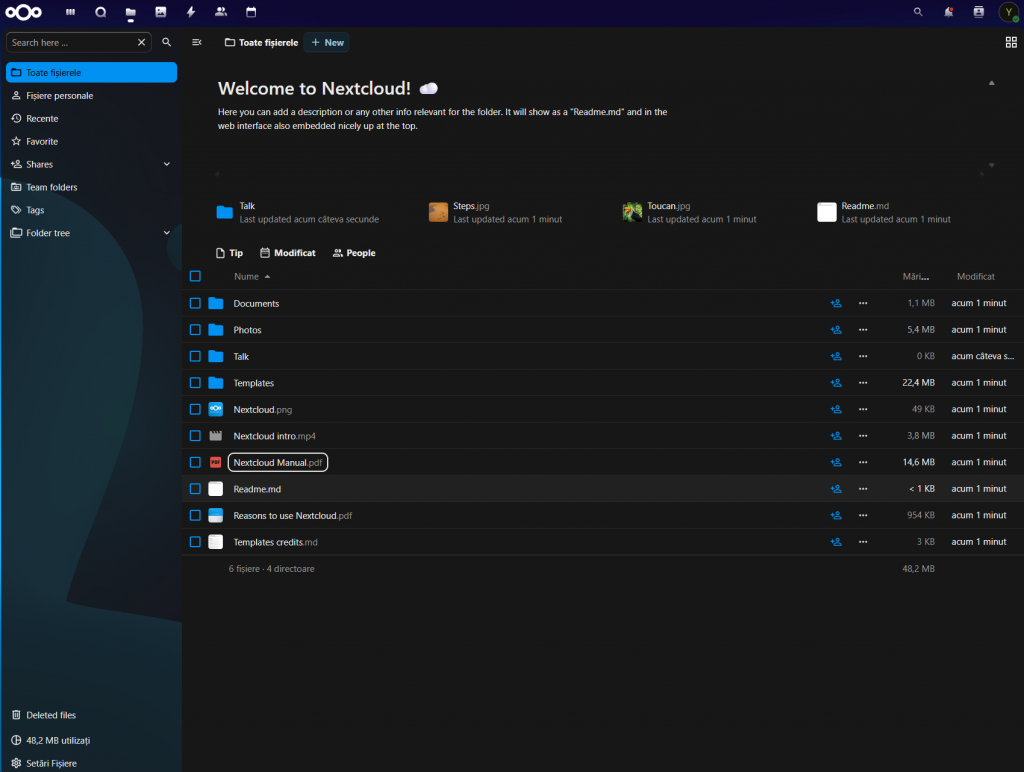Open Favorite in the sidebar
1024x772 pixels.
click(x=42, y=141)
